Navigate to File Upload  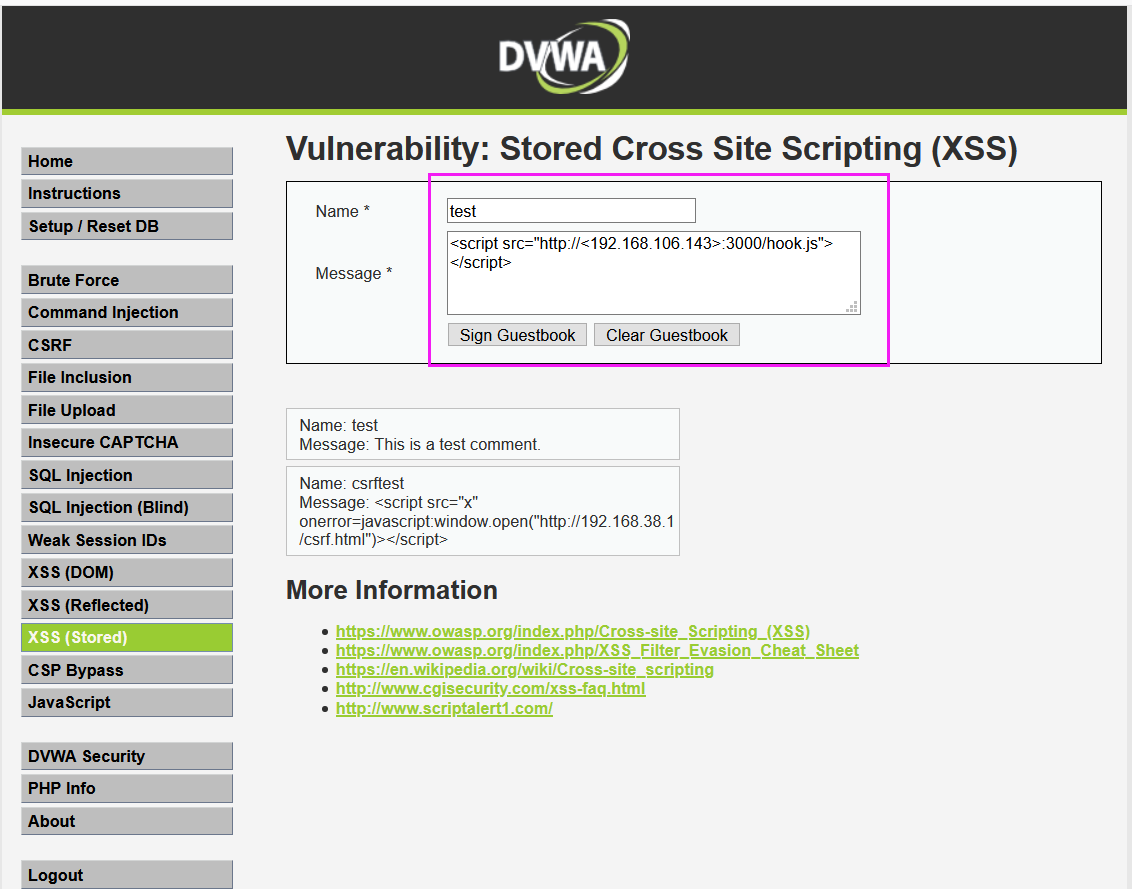point(127,410)
